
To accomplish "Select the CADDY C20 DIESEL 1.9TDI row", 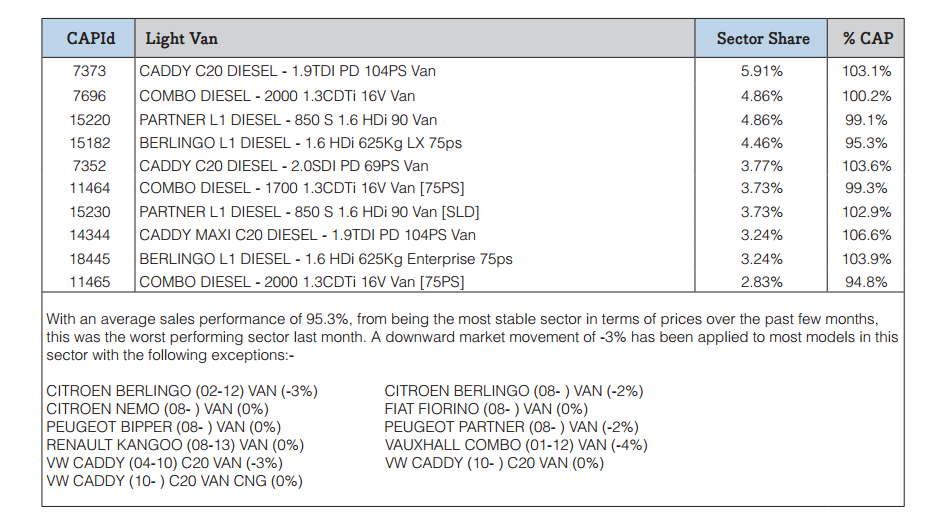I will (x=473, y=71).
